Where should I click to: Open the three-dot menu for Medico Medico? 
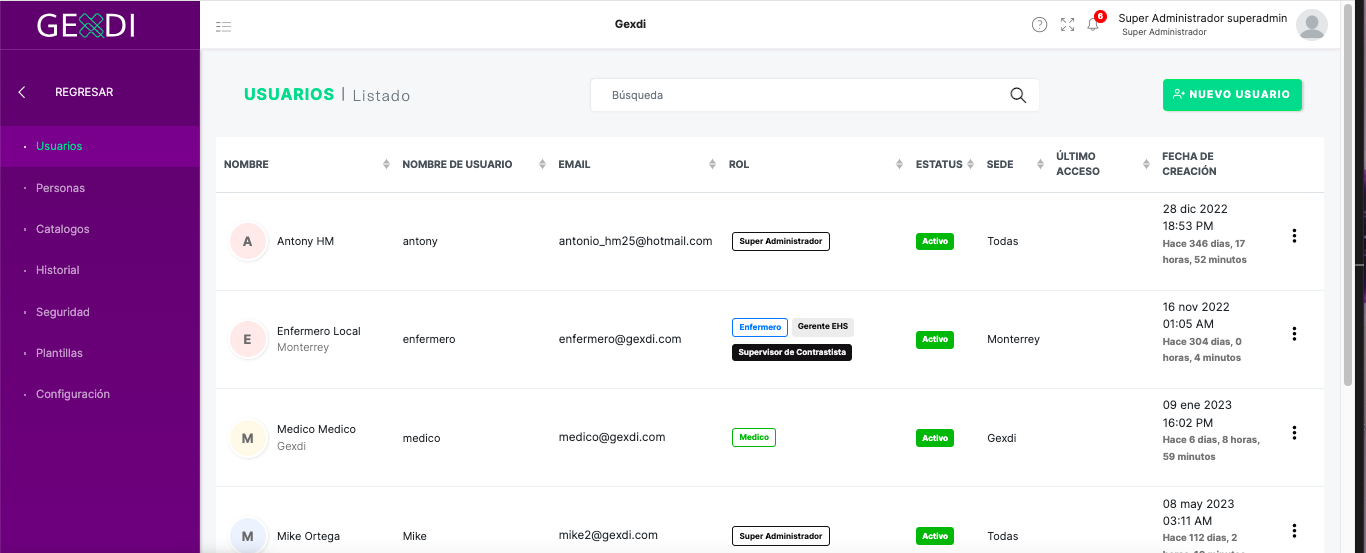(1294, 433)
